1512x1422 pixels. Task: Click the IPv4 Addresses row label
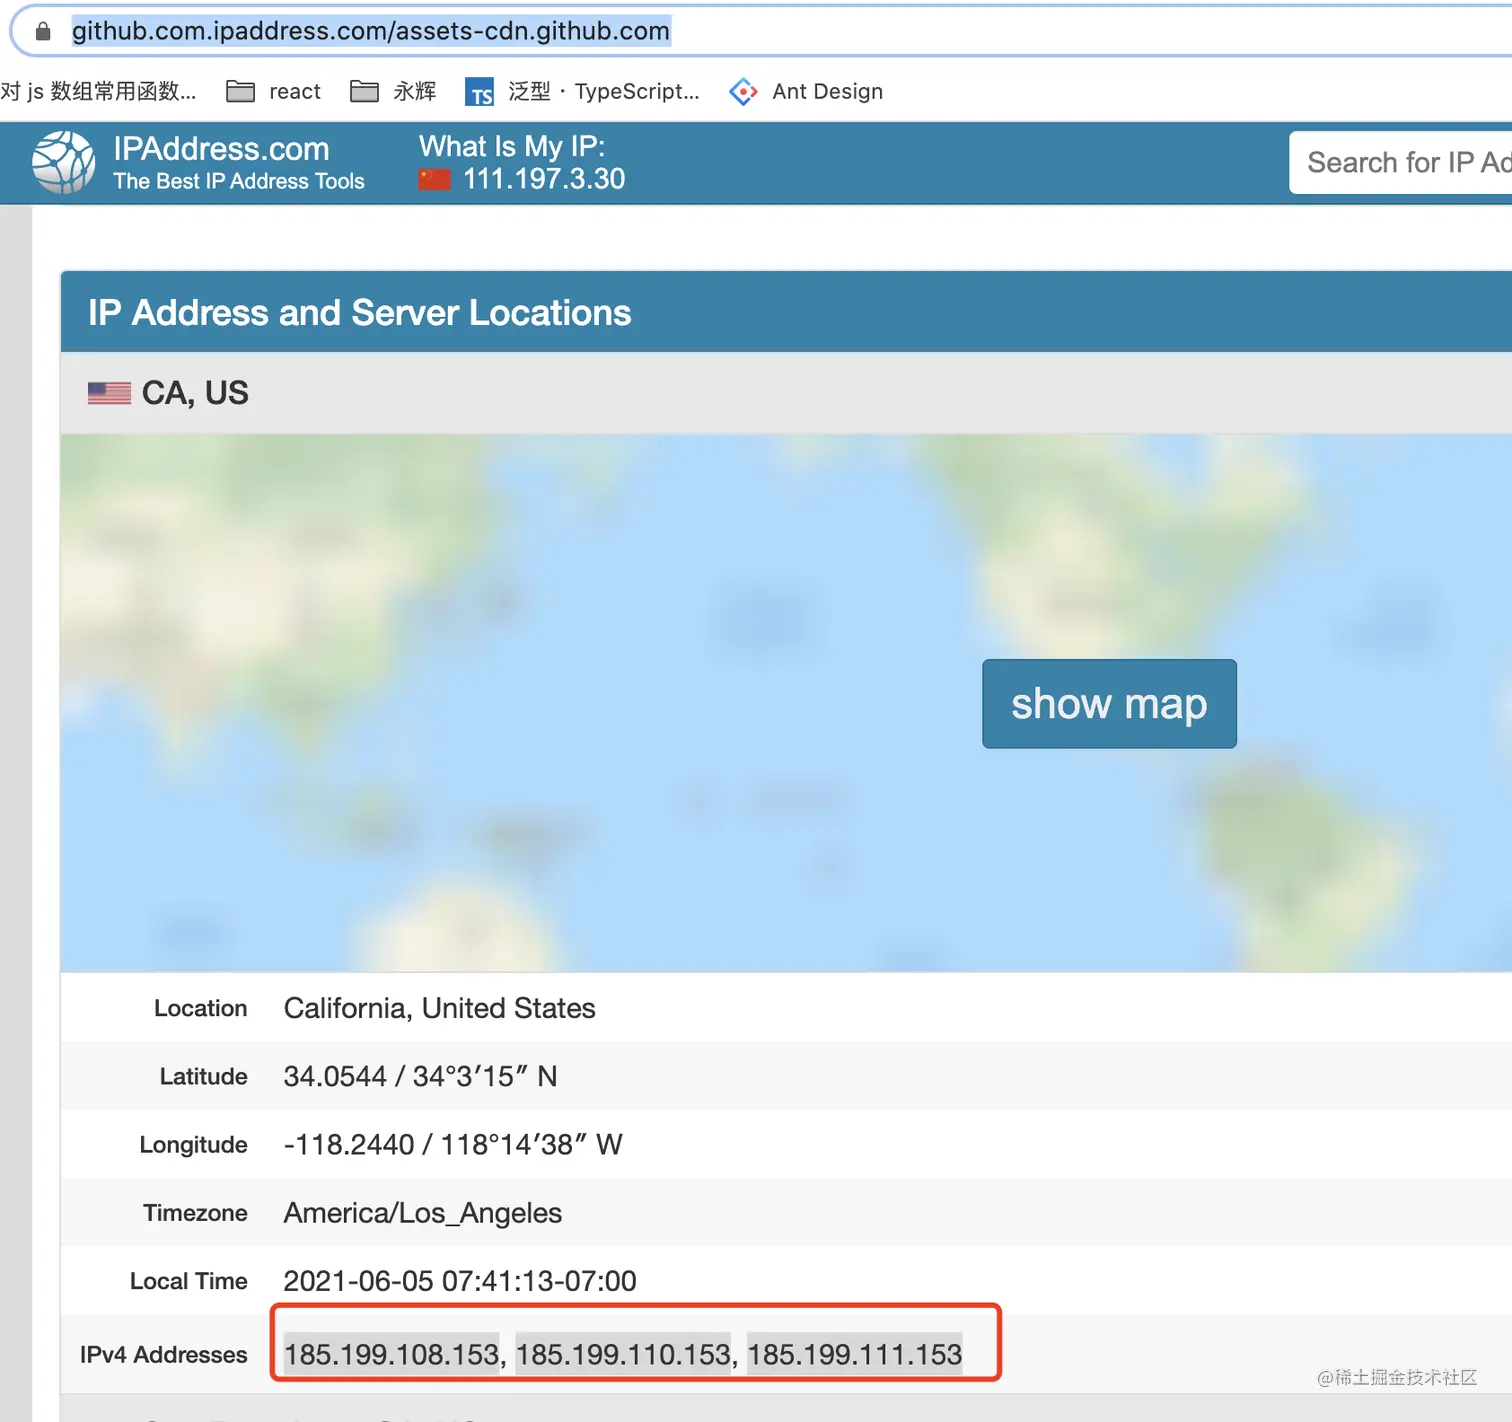164,1355
